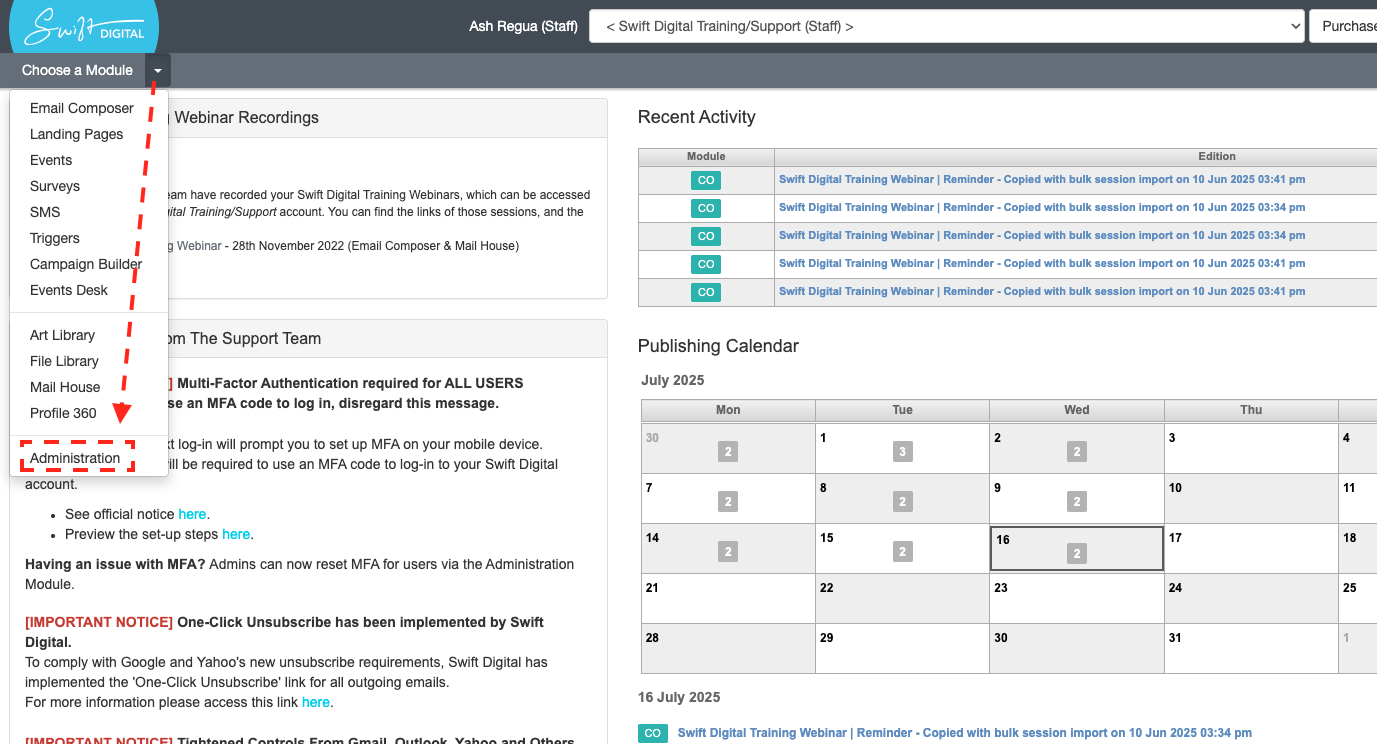The width and height of the screenshot is (1377, 744).
Task: Click the Ash Regua (Staff) user name
Action: [x=523, y=26]
